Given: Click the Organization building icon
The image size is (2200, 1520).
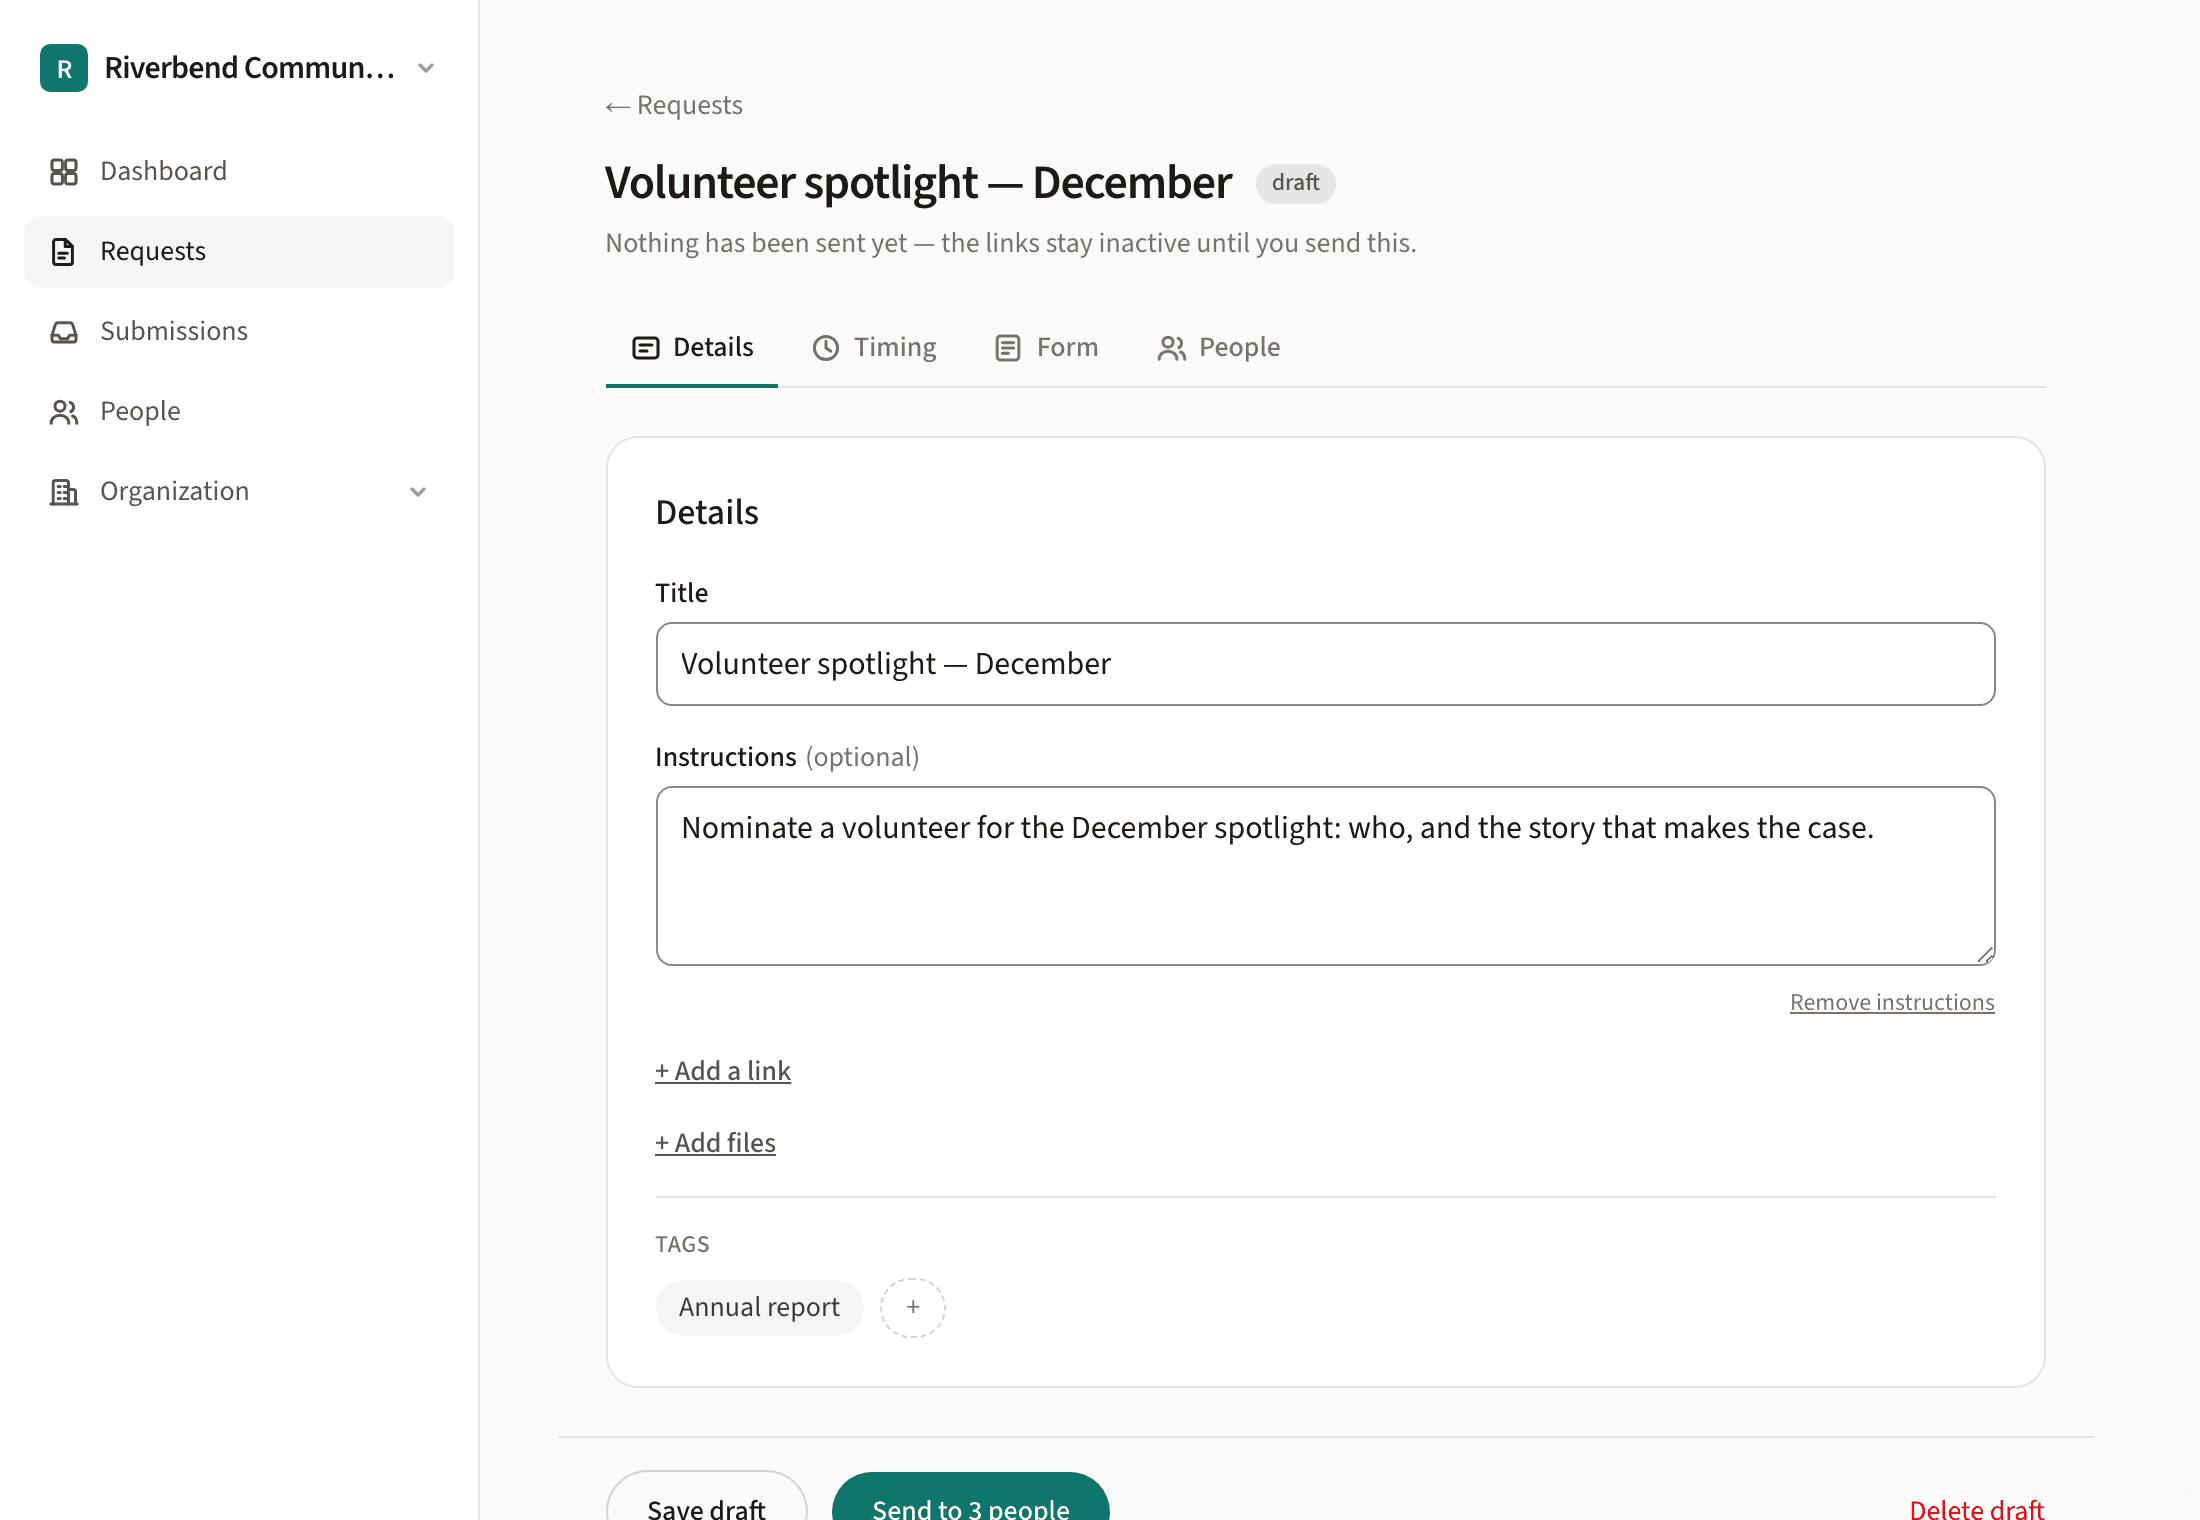Looking at the screenshot, I should (64, 492).
